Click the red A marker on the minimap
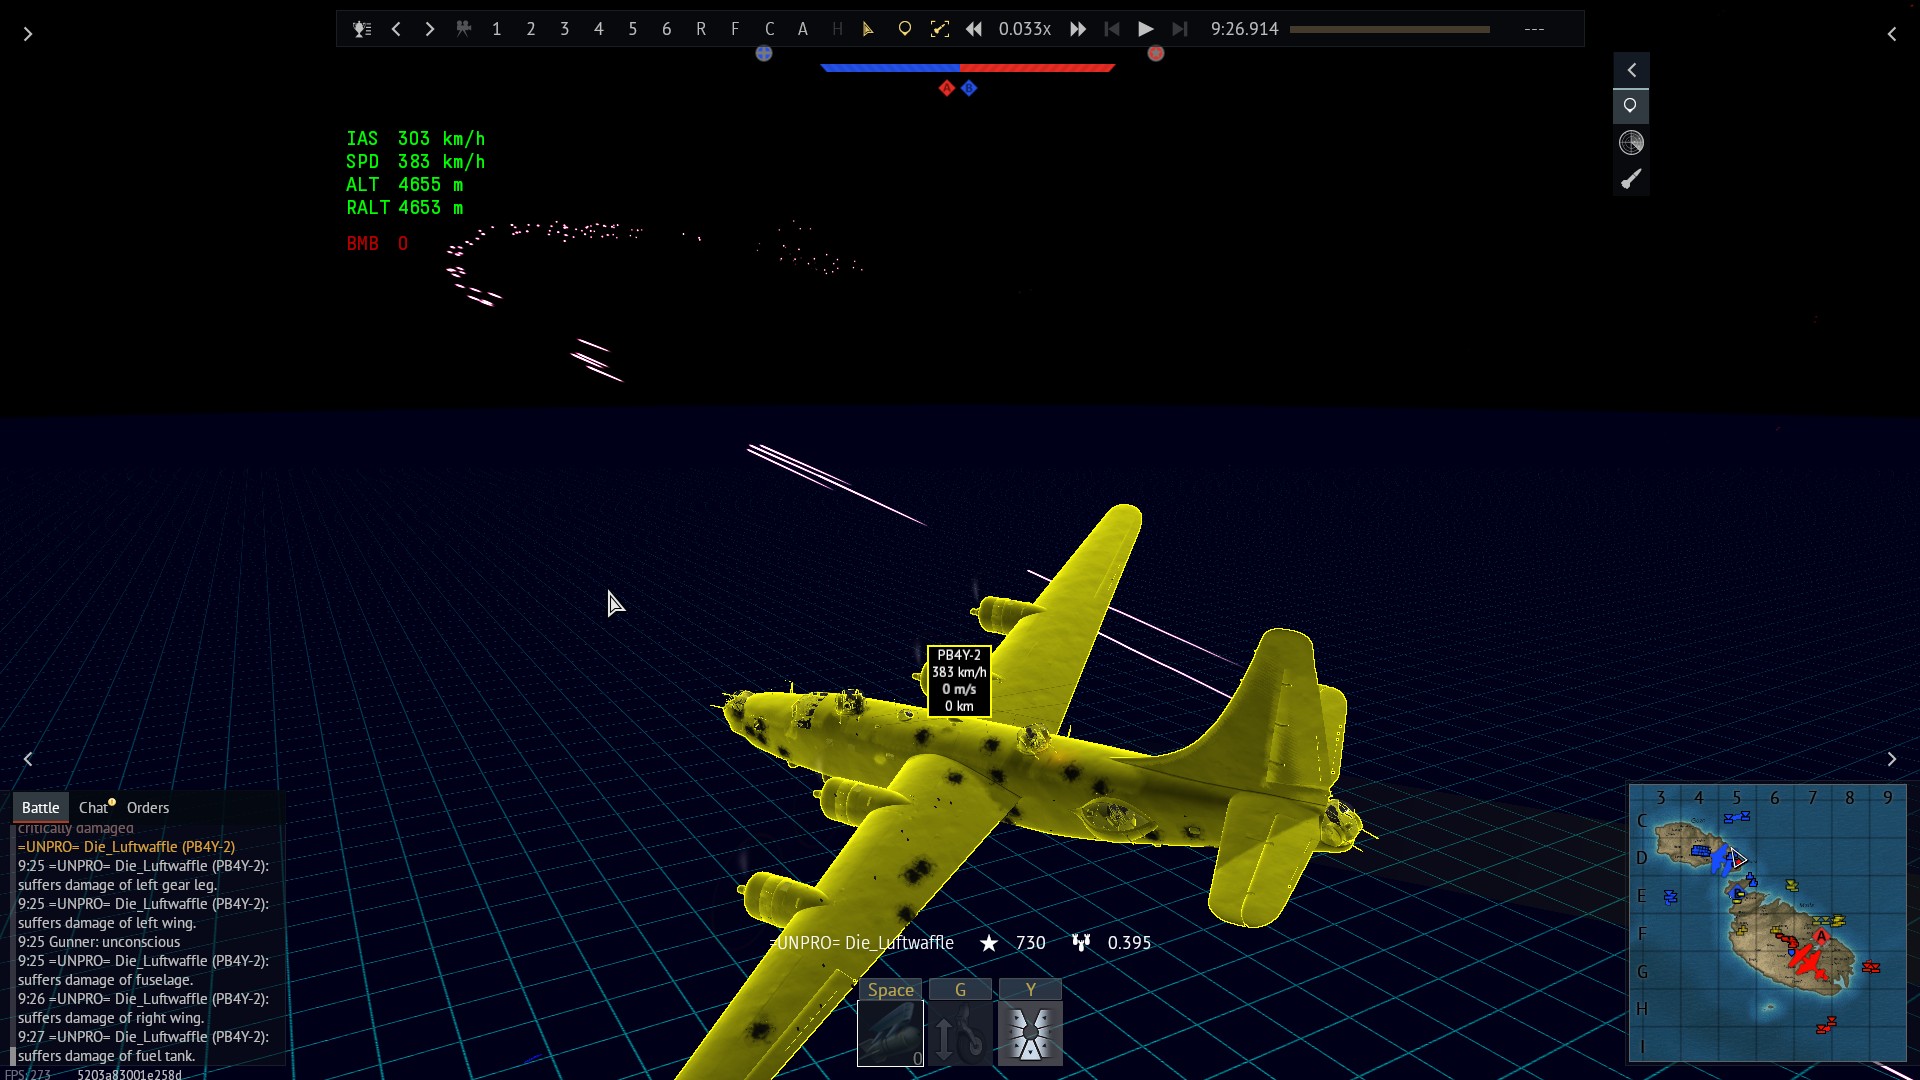This screenshot has width=1920, height=1080. (1821, 937)
